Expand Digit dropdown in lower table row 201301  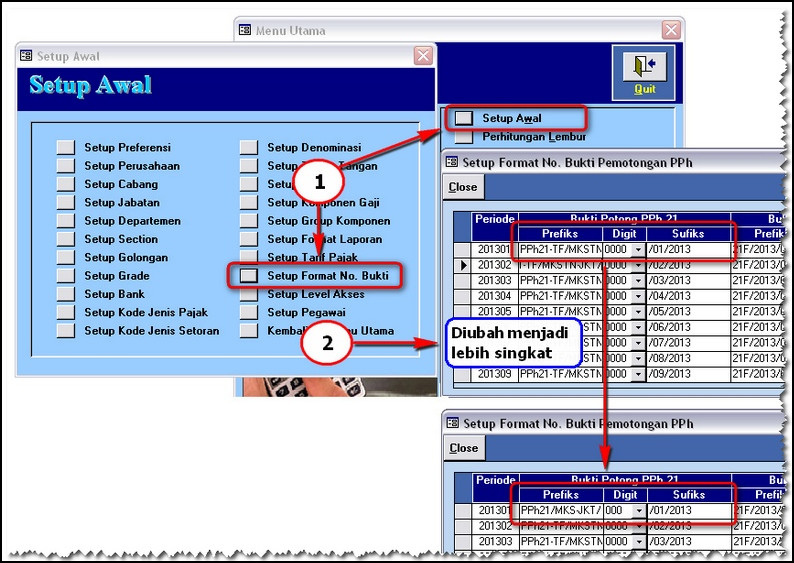coord(639,511)
